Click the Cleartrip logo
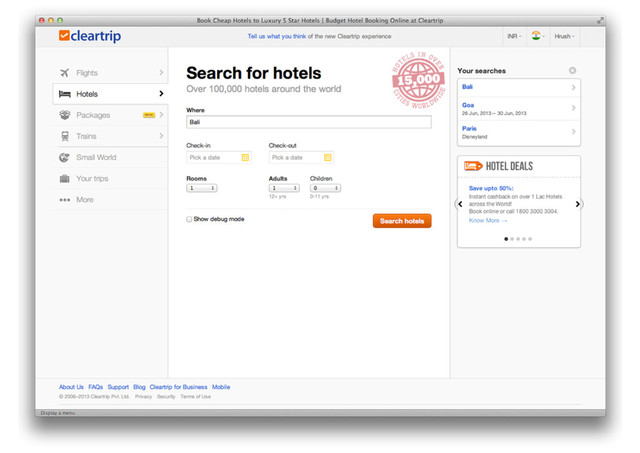The height and width of the screenshot is (453, 640). click(90, 36)
